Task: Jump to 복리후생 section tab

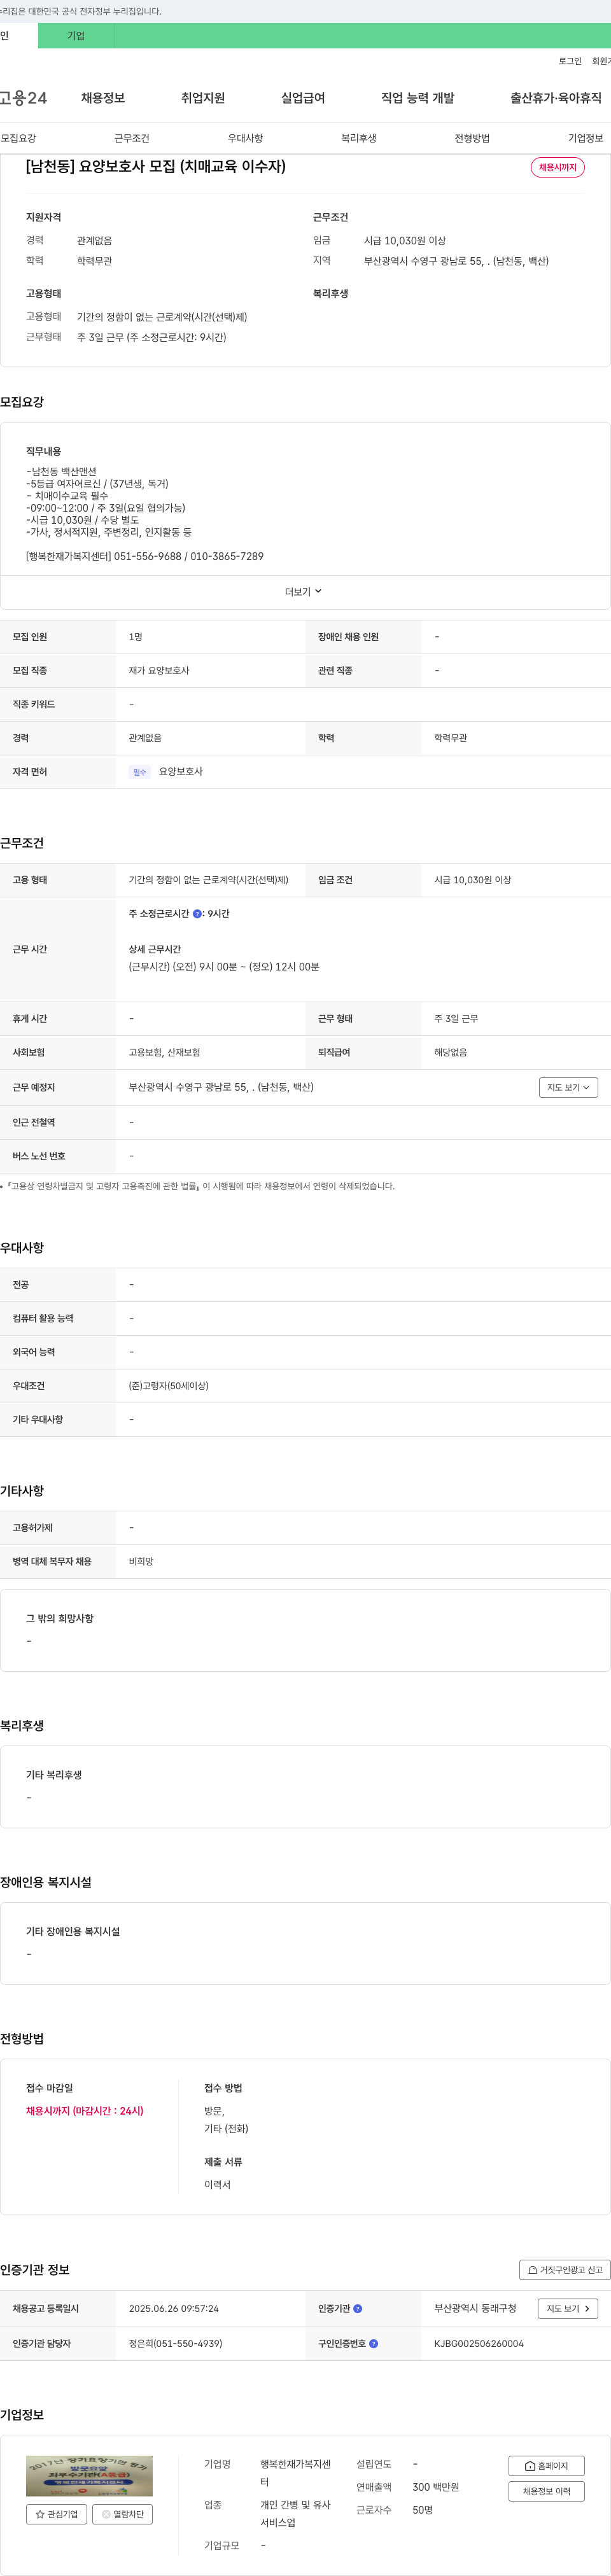Action: point(359,138)
